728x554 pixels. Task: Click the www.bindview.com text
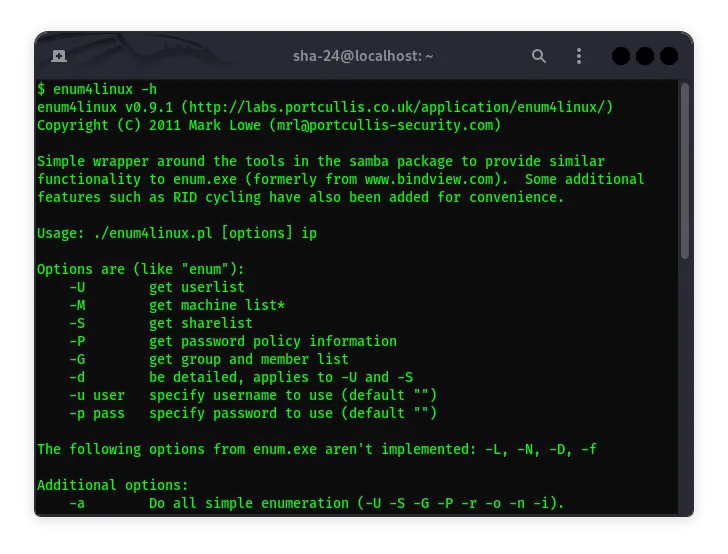coord(429,179)
